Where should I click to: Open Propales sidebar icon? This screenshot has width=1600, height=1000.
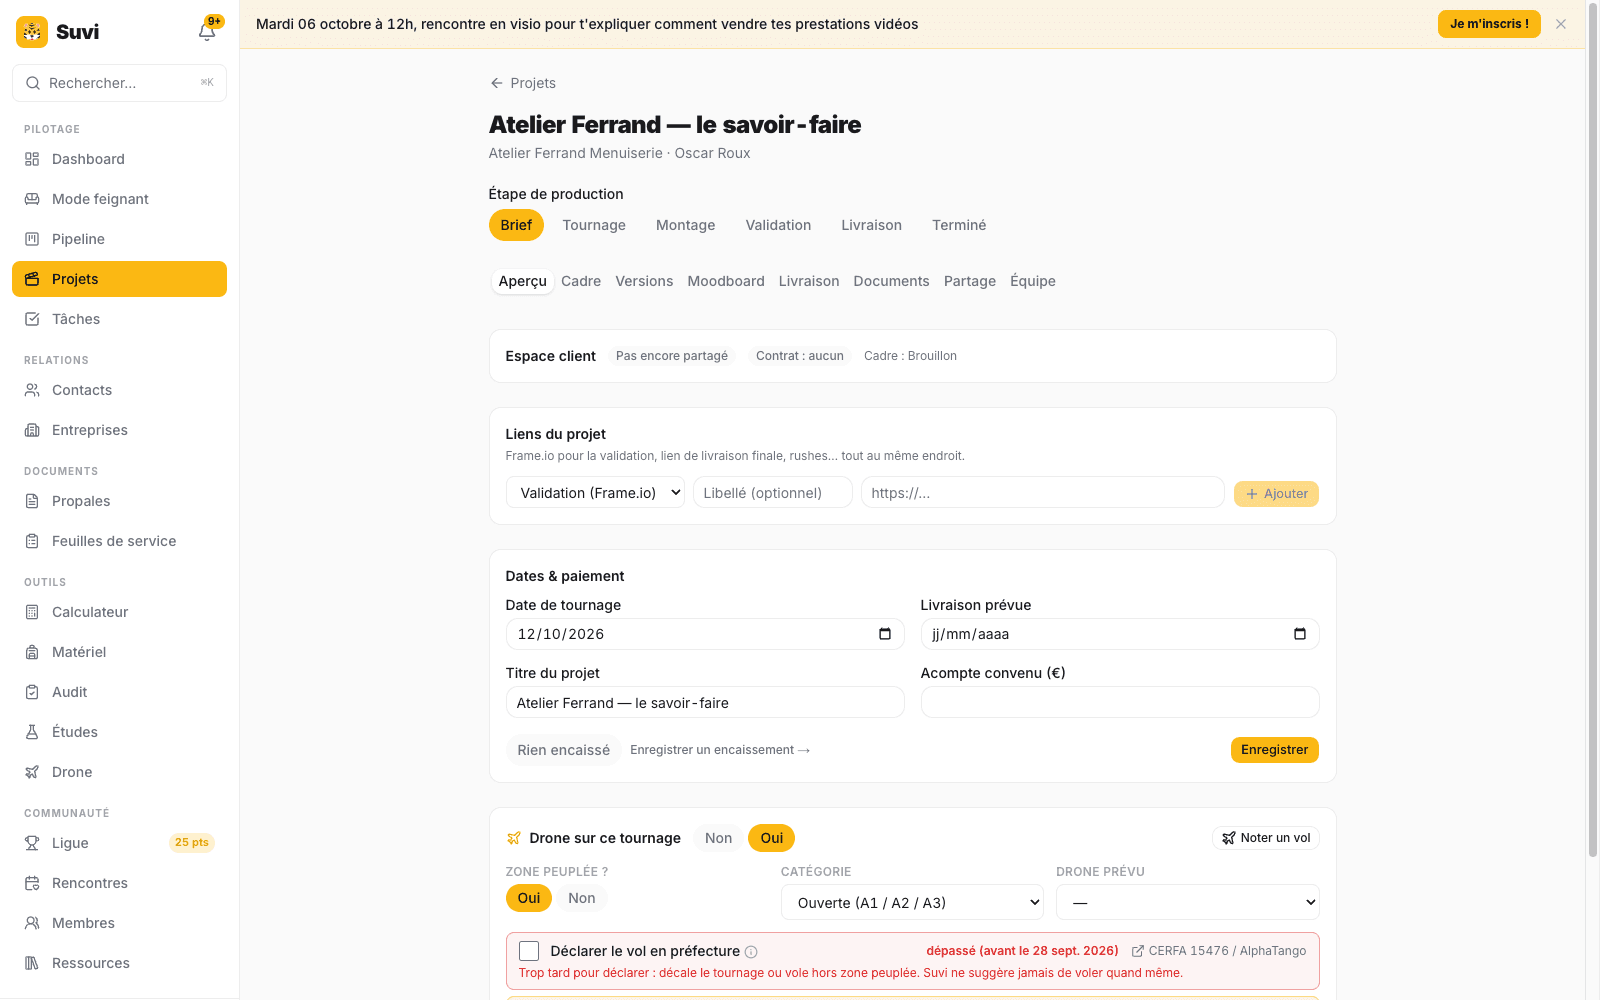[32, 501]
